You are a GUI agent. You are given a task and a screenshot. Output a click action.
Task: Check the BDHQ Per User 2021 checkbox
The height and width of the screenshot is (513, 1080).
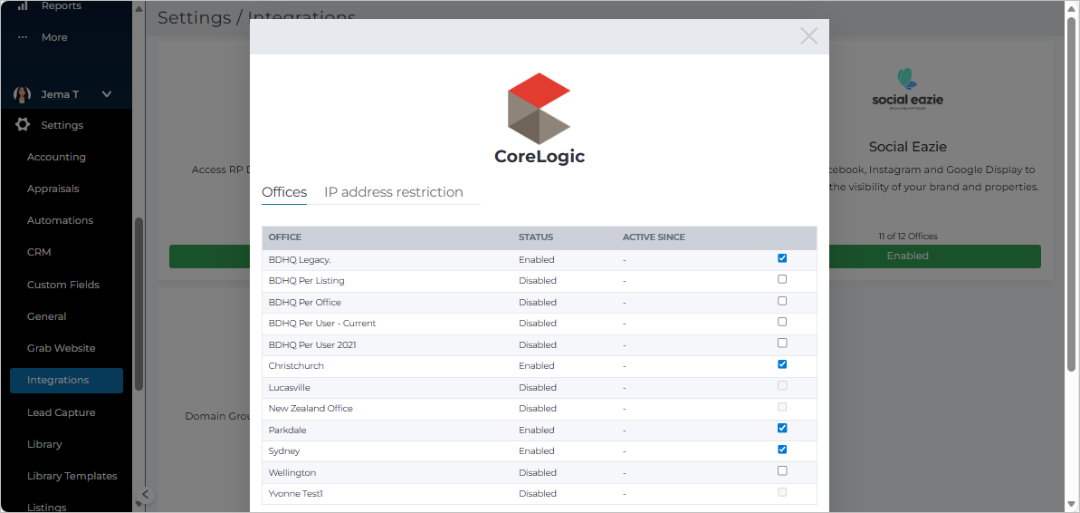coord(782,343)
